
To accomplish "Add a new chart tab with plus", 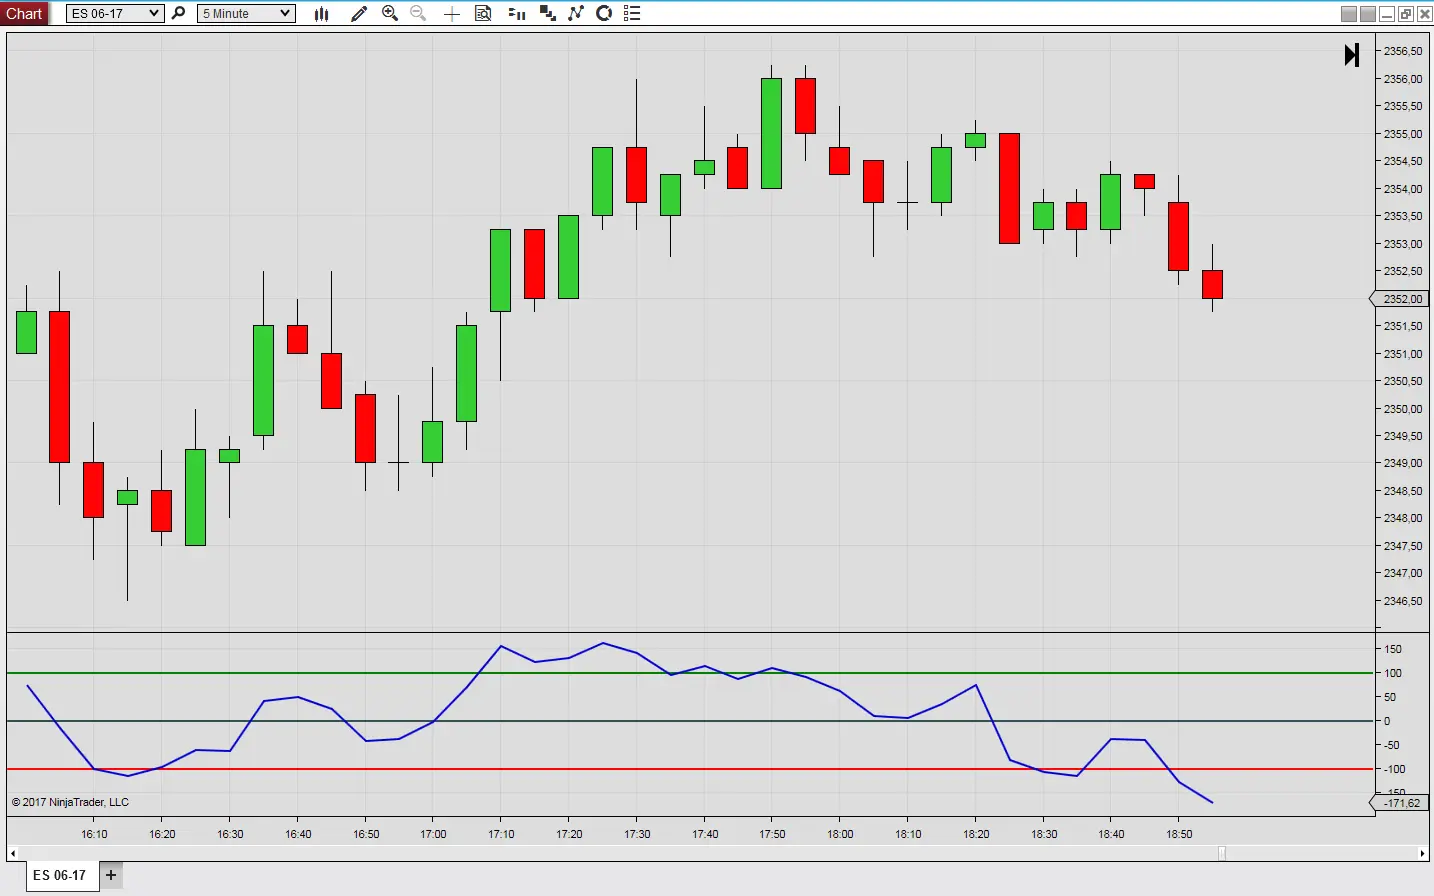I will tap(111, 875).
